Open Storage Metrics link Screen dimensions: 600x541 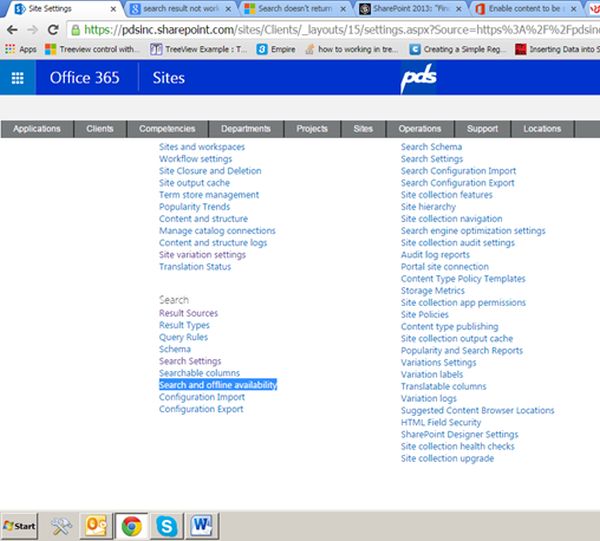point(432,291)
